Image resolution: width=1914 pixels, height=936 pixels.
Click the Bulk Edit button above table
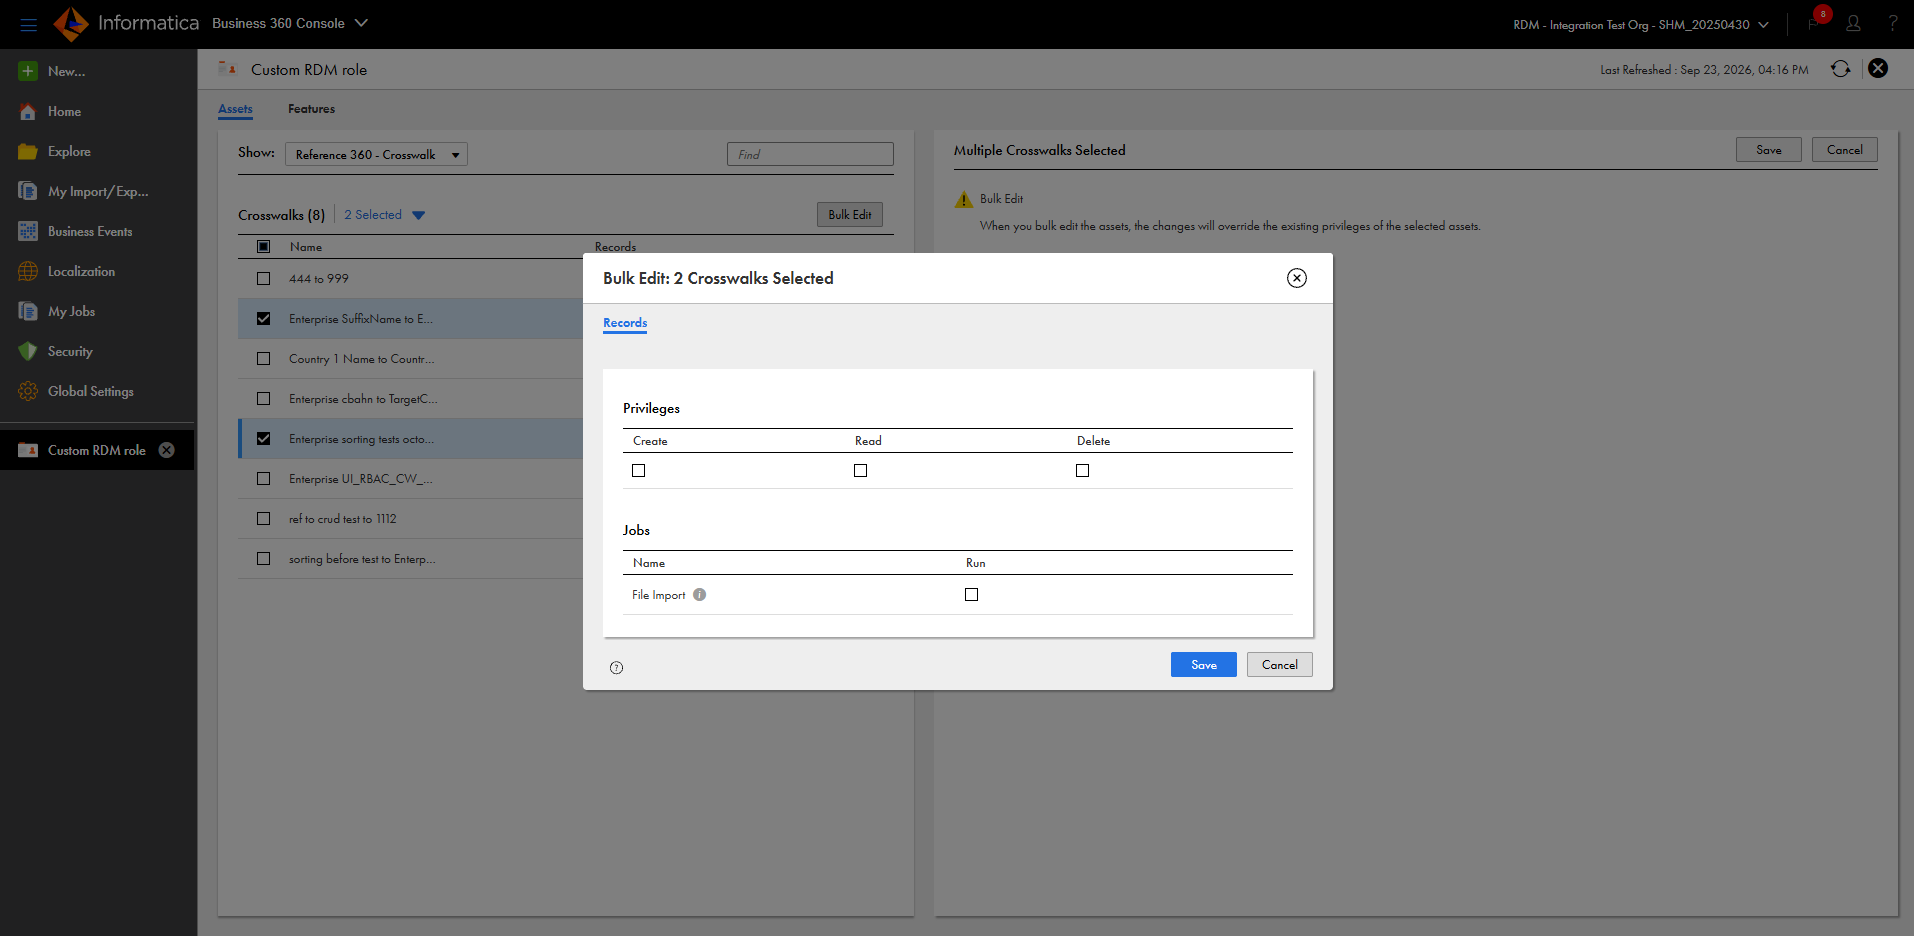point(850,215)
